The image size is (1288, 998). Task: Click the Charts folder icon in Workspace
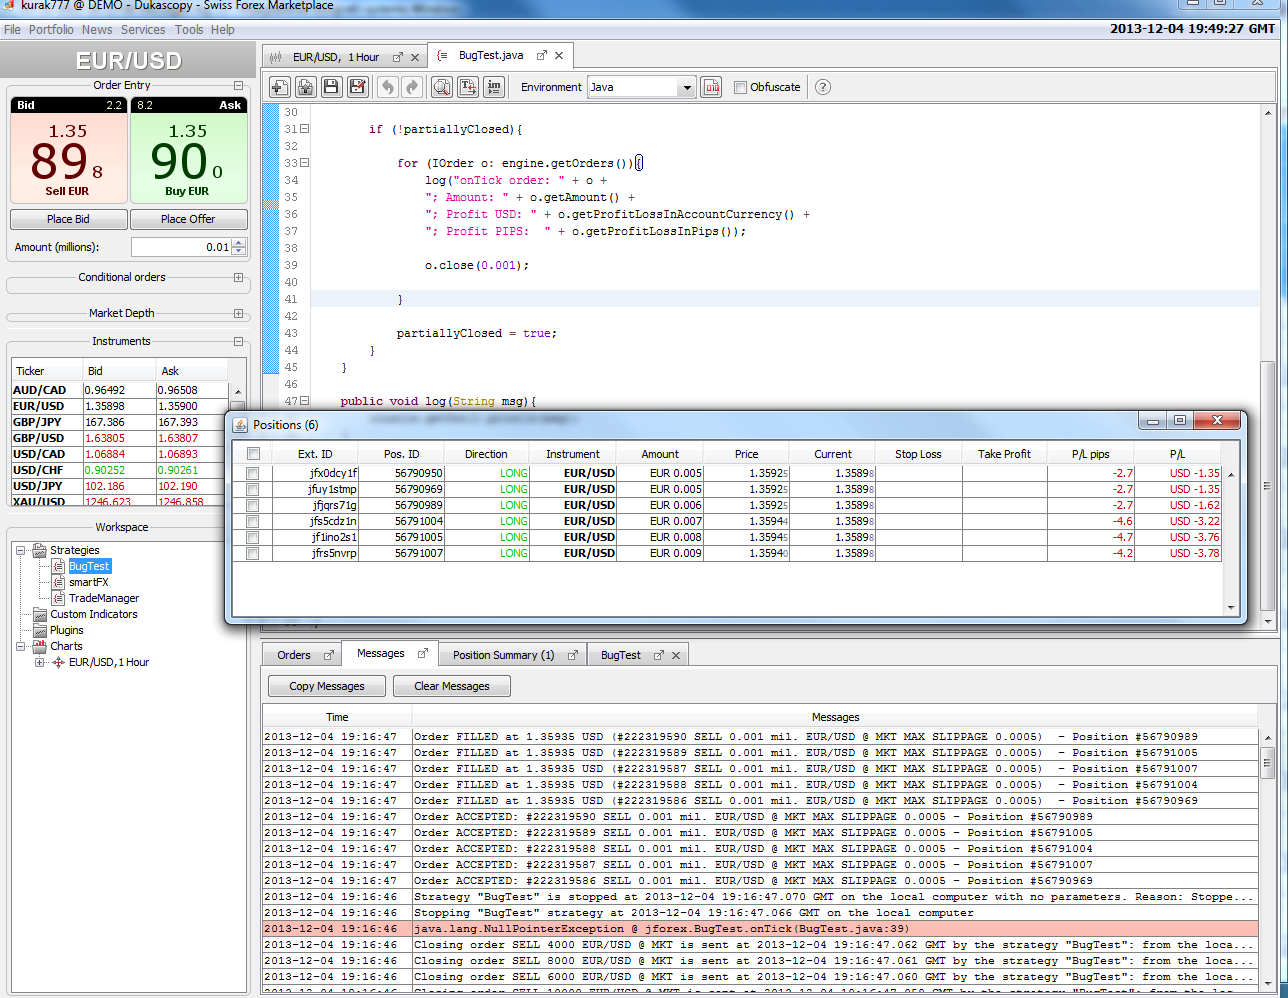click(x=40, y=646)
